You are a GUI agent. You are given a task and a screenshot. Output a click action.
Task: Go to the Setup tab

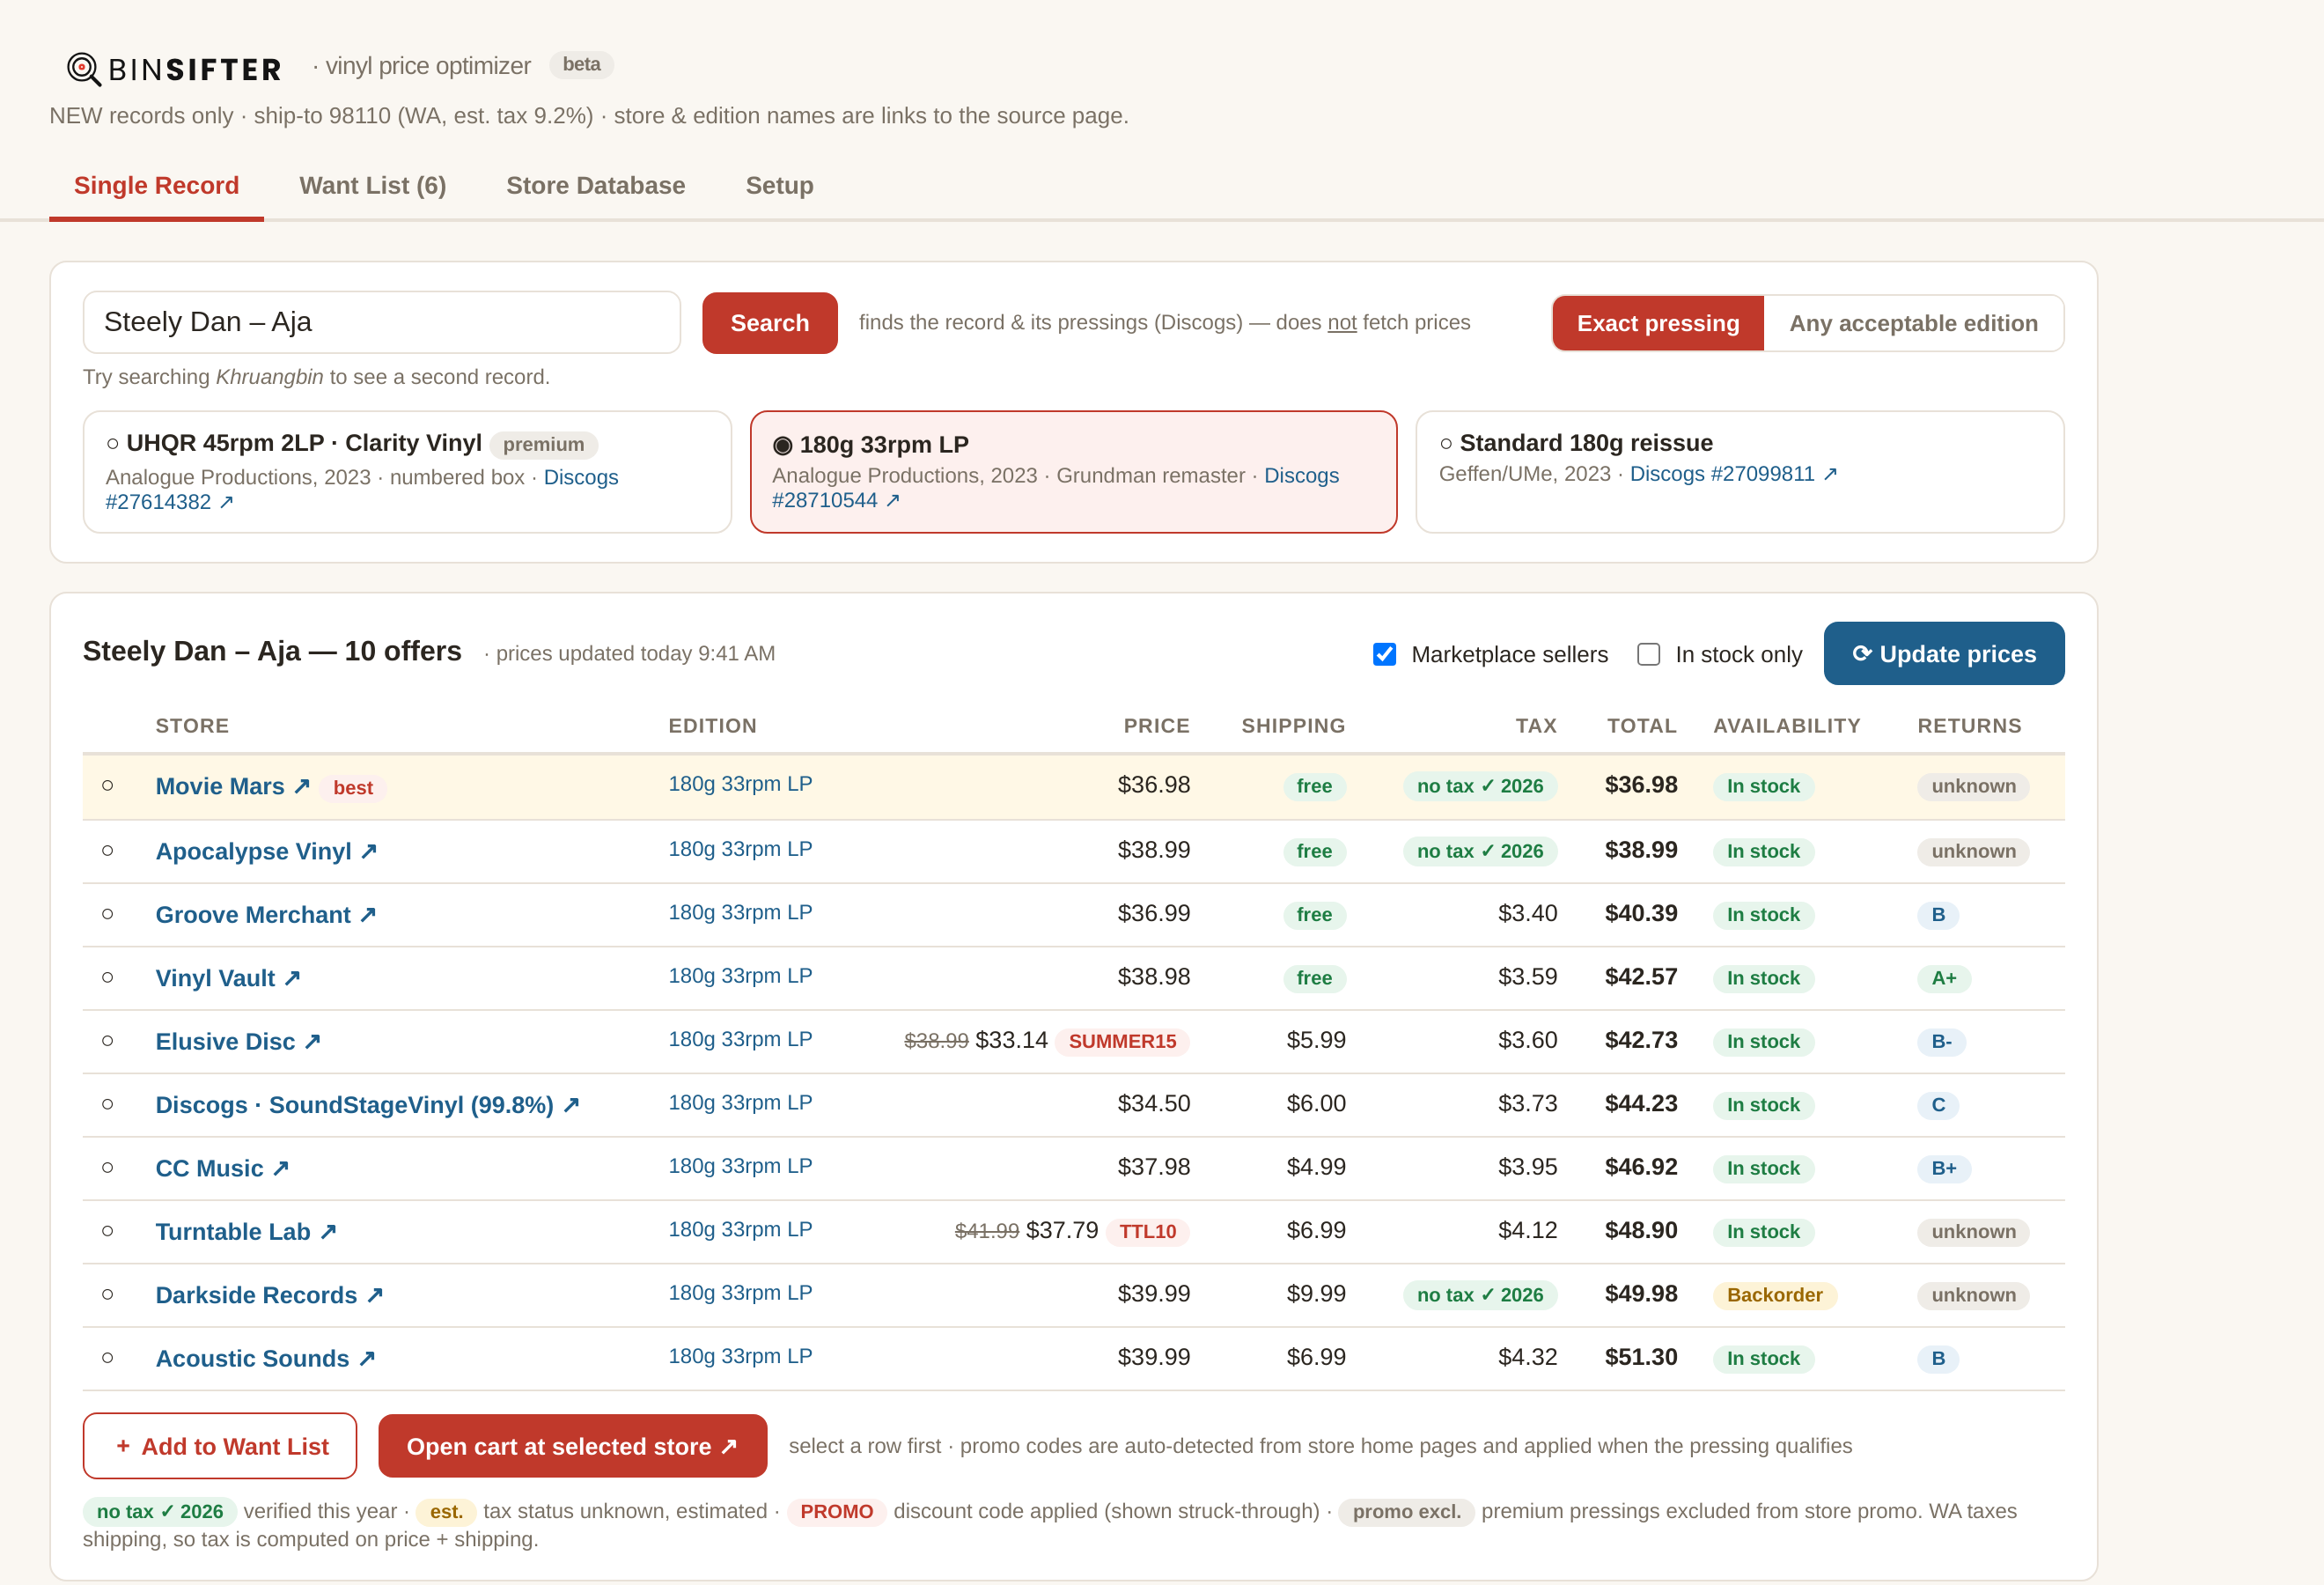pyautogui.click(x=779, y=186)
